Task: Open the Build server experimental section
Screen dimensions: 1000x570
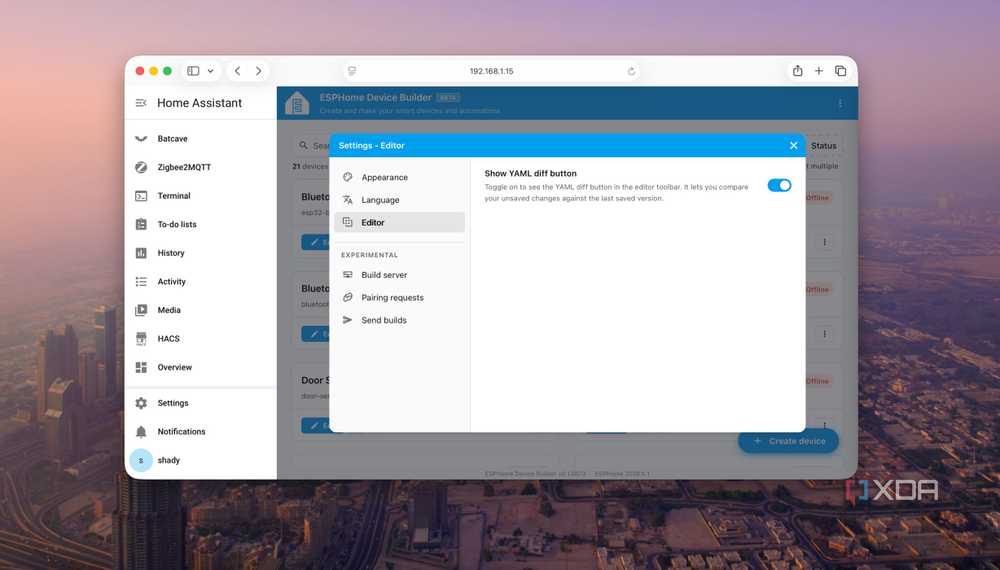Action: point(399,275)
